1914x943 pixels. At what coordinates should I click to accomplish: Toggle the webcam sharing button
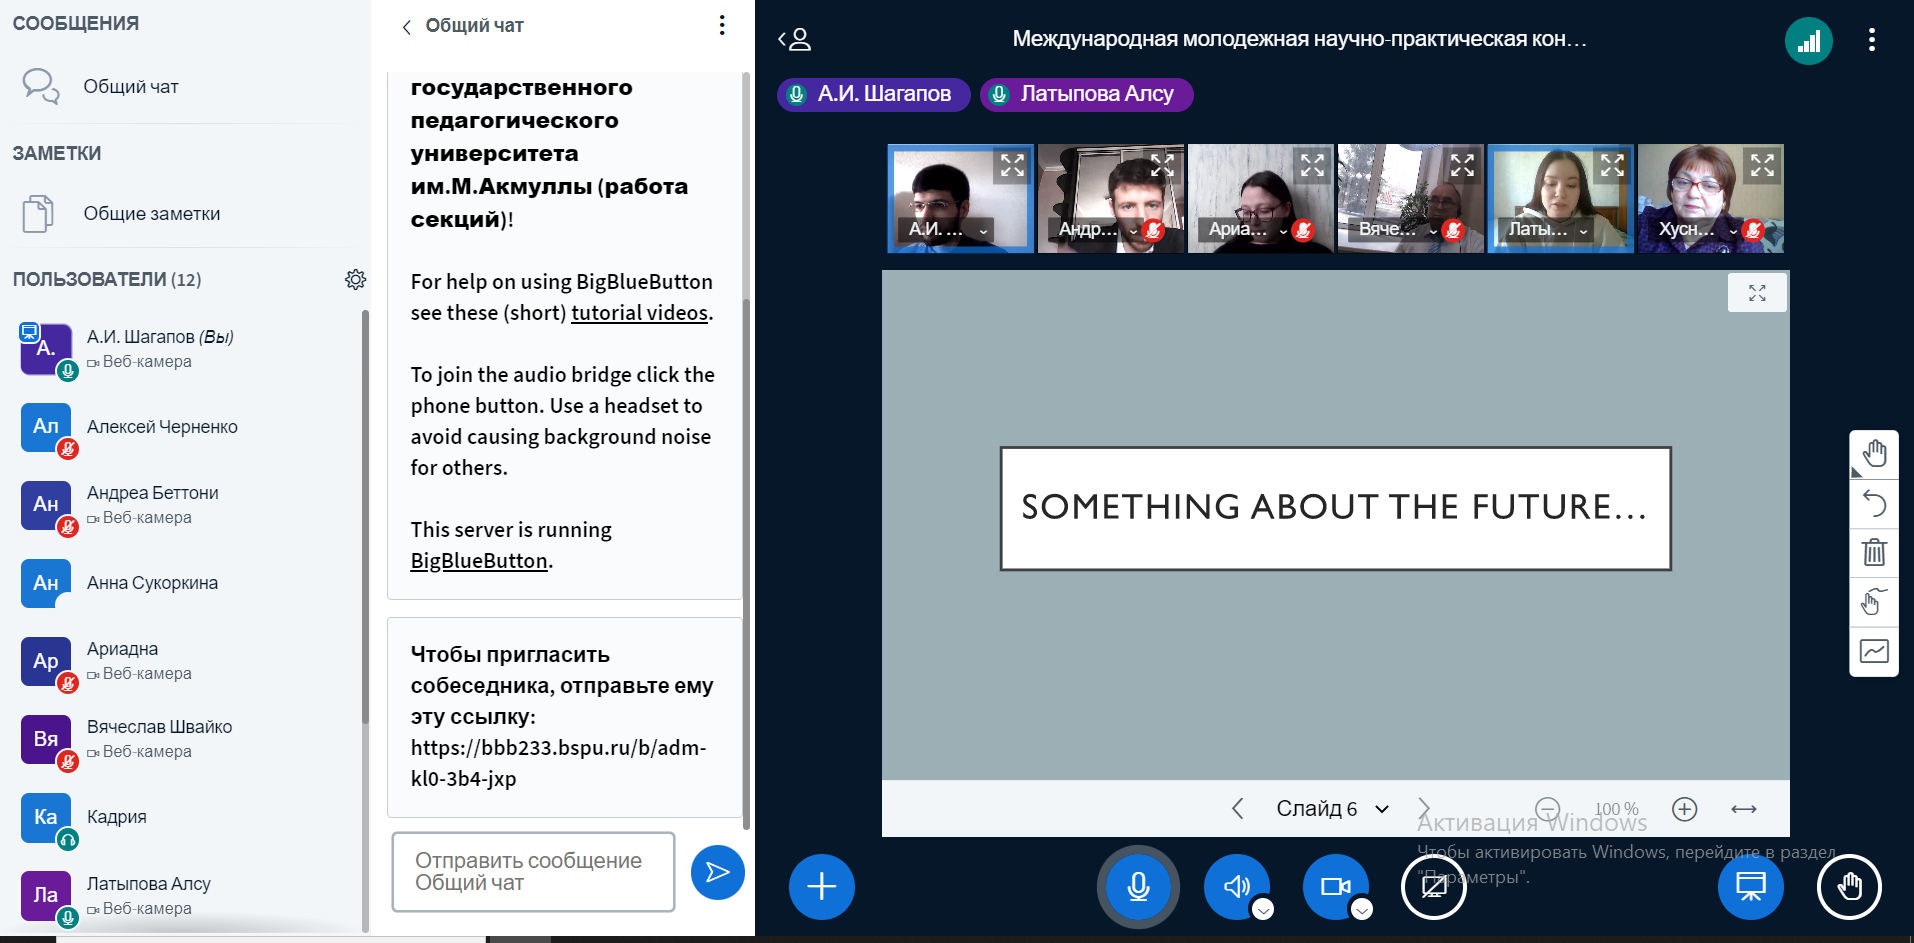tap(1334, 886)
